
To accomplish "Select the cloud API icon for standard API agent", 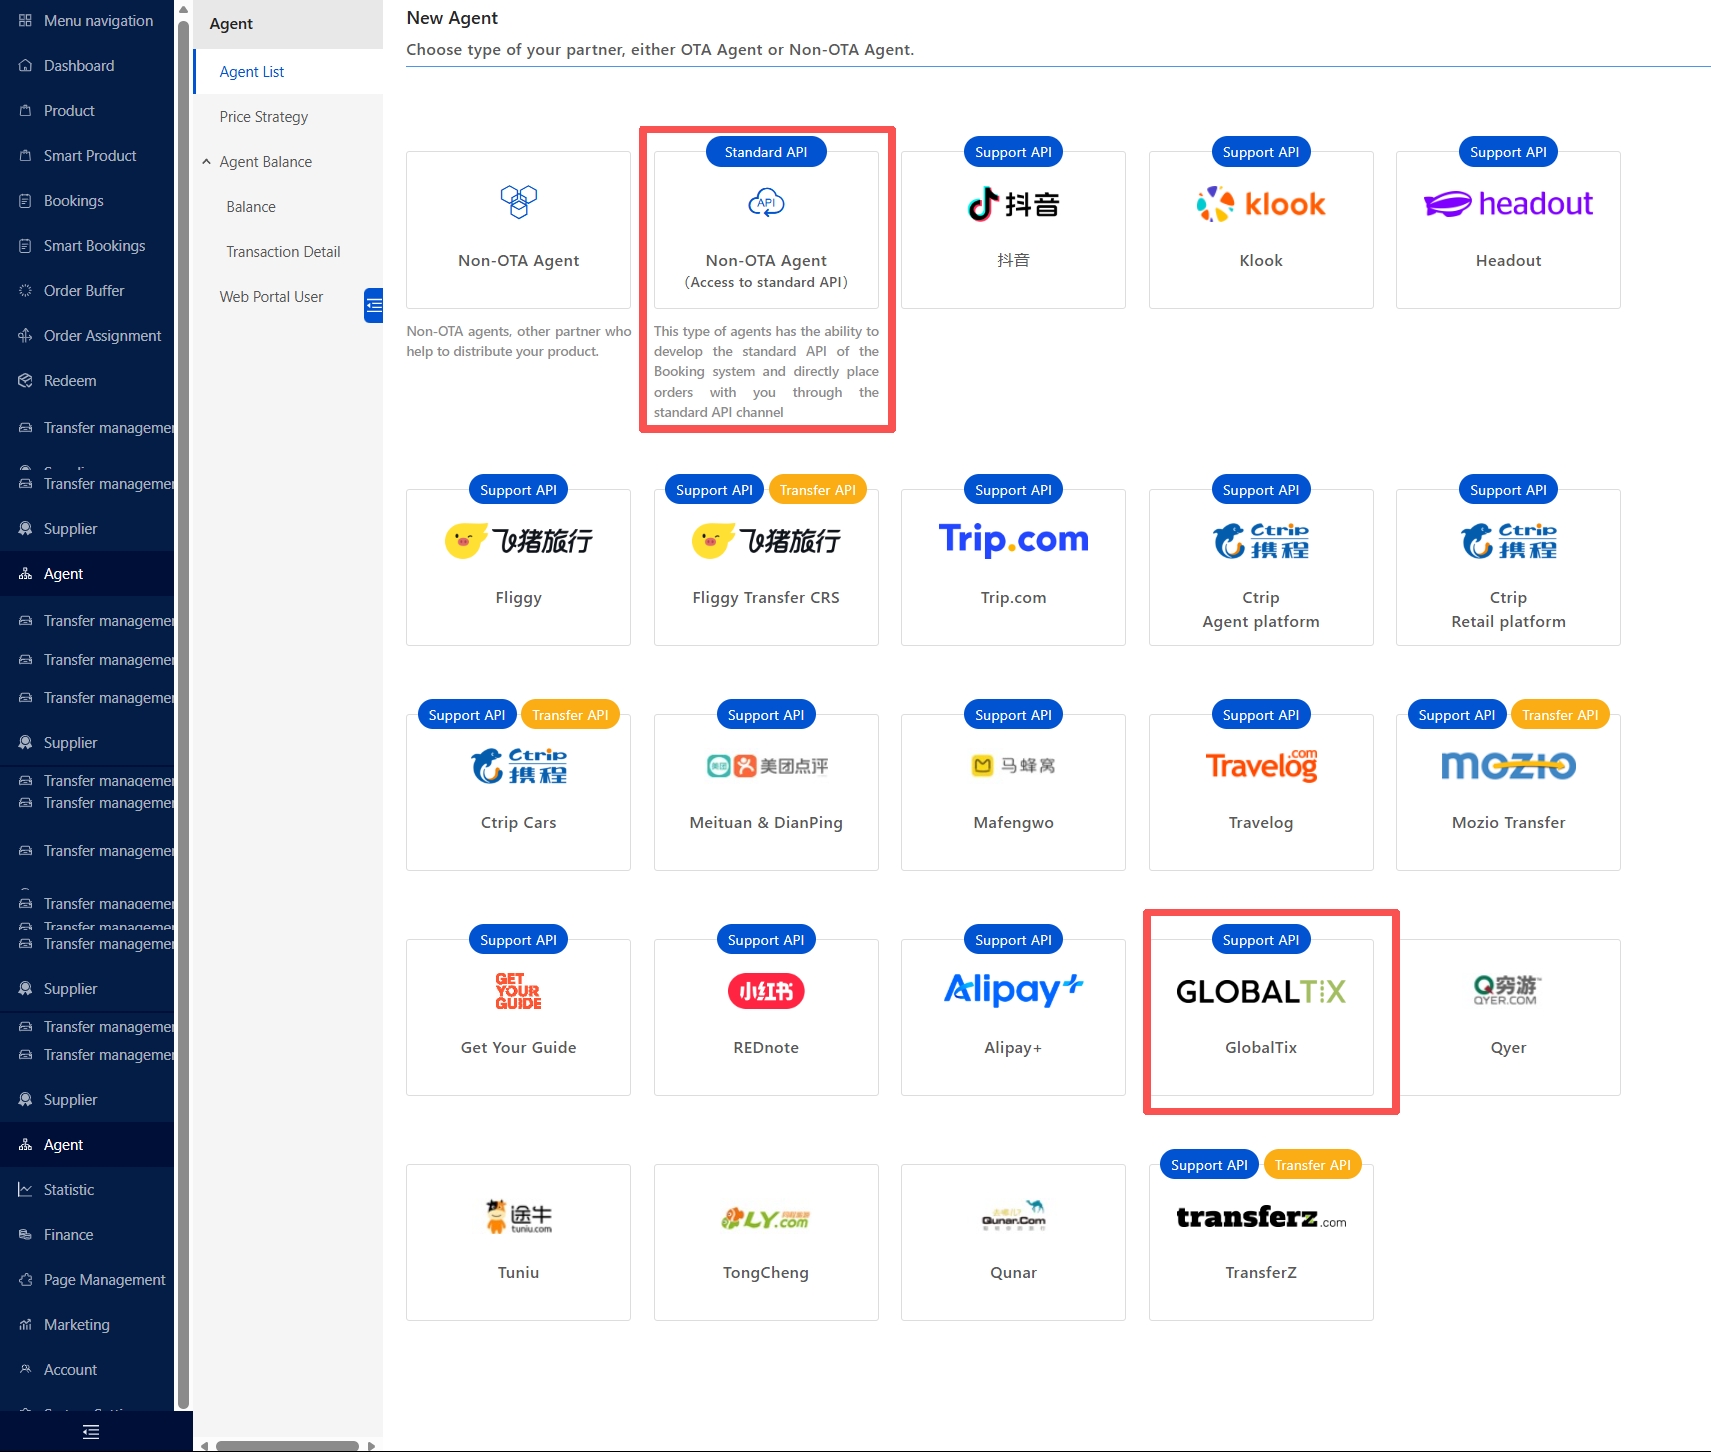I will [x=766, y=203].
